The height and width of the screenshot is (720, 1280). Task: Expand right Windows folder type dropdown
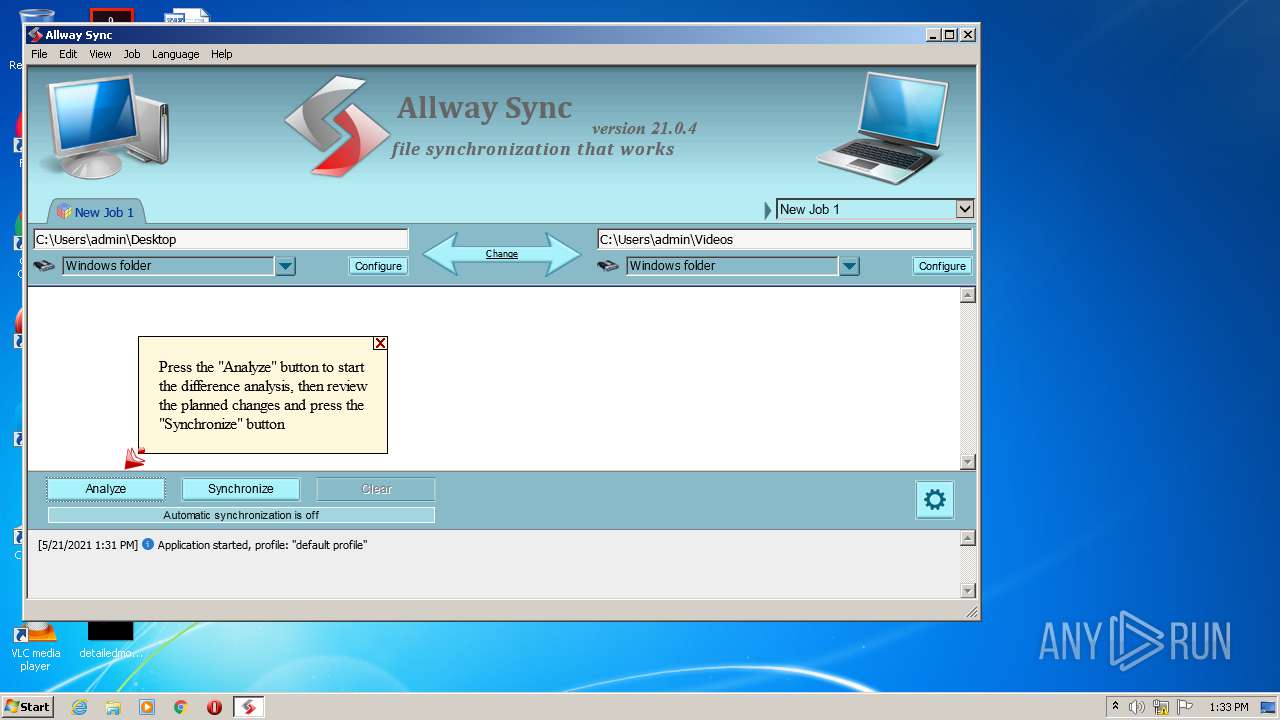click(x=849, y=266)
